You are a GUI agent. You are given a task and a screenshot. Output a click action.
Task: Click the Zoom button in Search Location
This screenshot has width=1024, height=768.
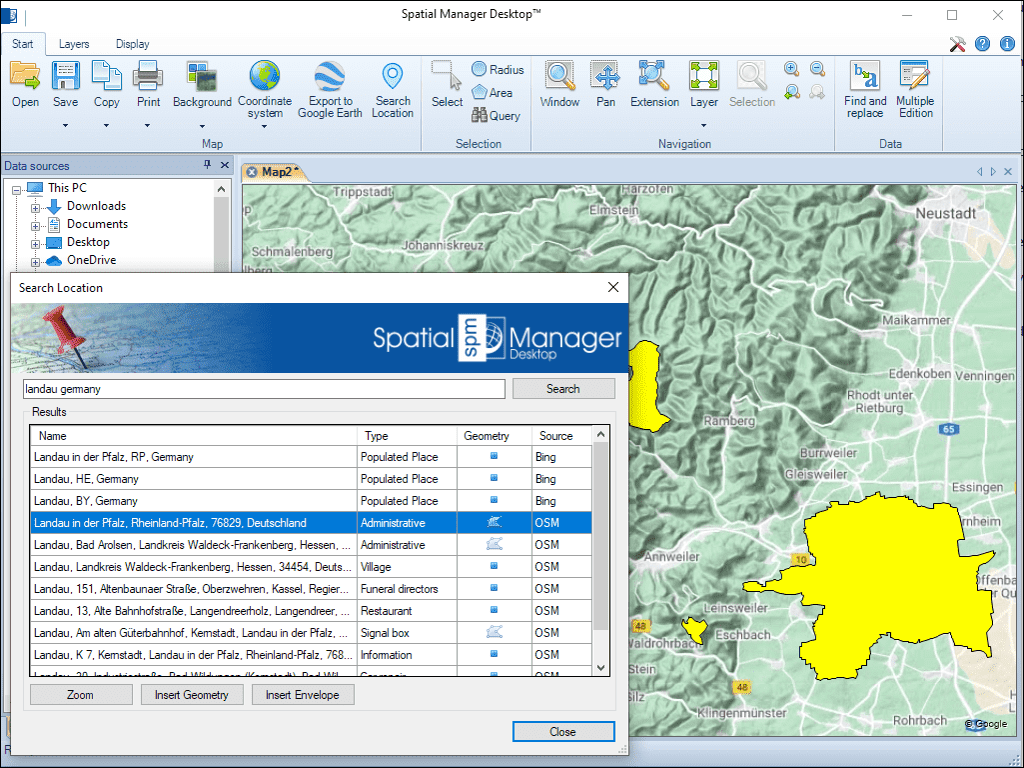pos(80,695)
